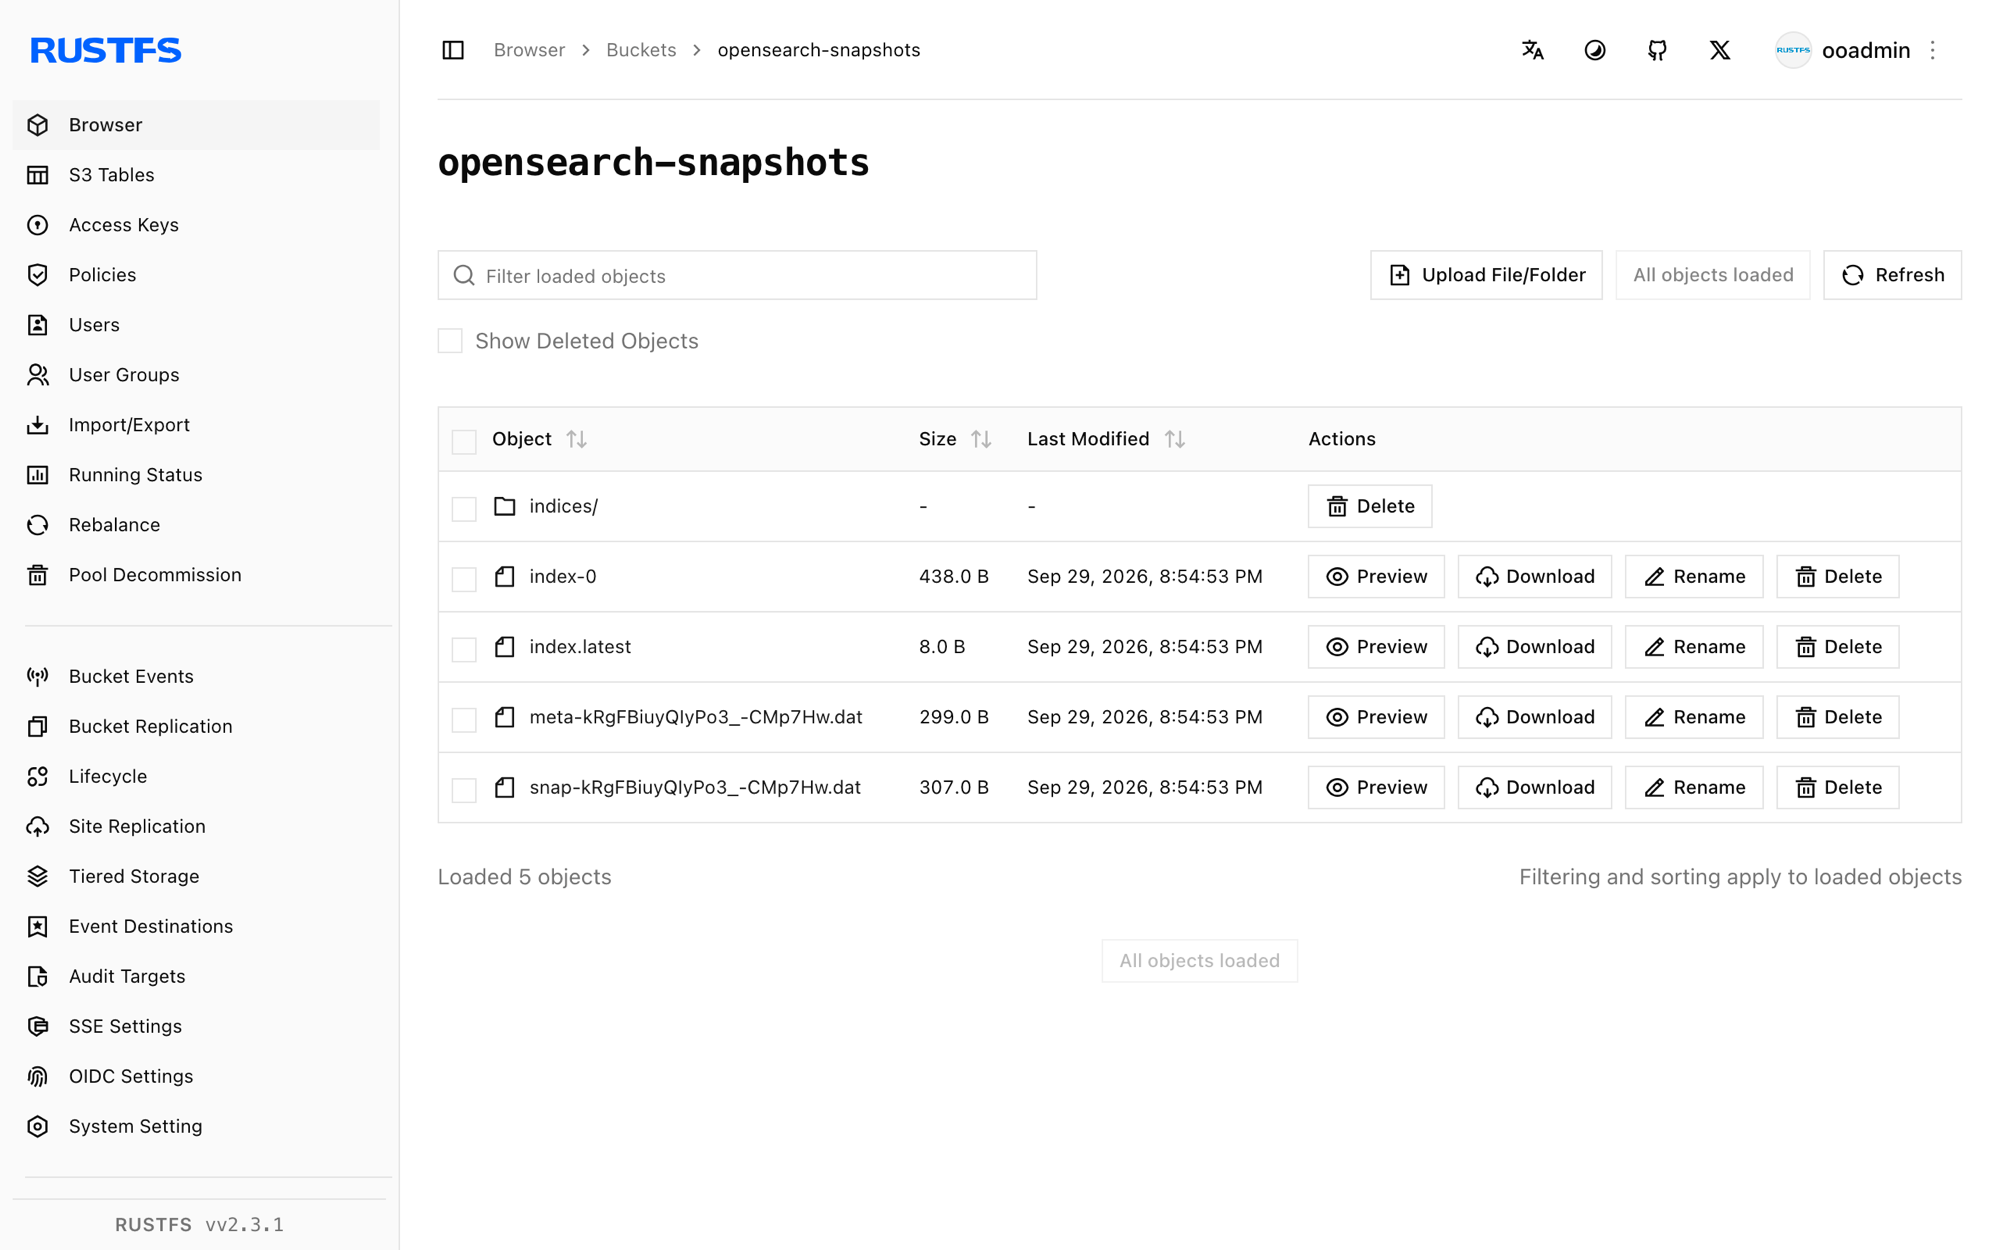The width and height of the screenshot is (2000, 1250).
Task: Open the indices/ folder name
Action: (563, 506)
